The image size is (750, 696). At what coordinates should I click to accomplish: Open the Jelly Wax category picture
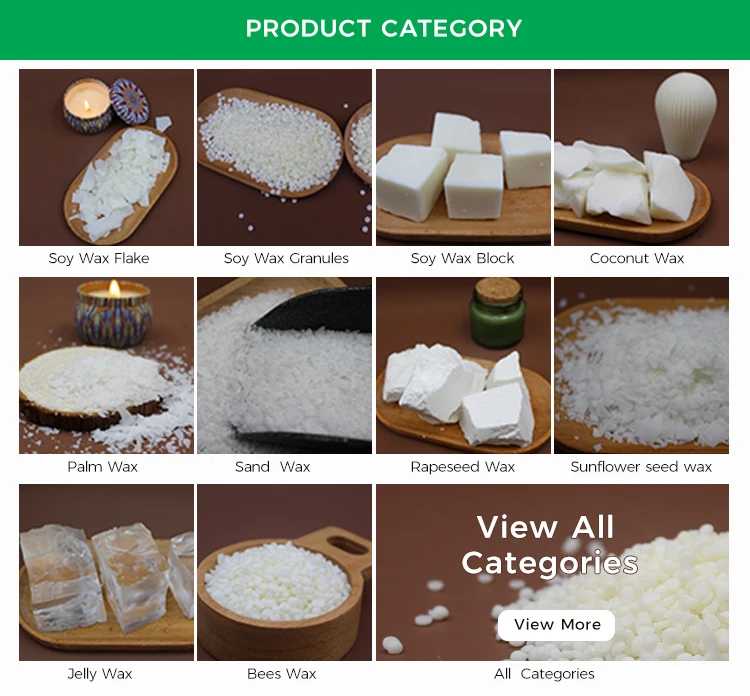(106, 573)
